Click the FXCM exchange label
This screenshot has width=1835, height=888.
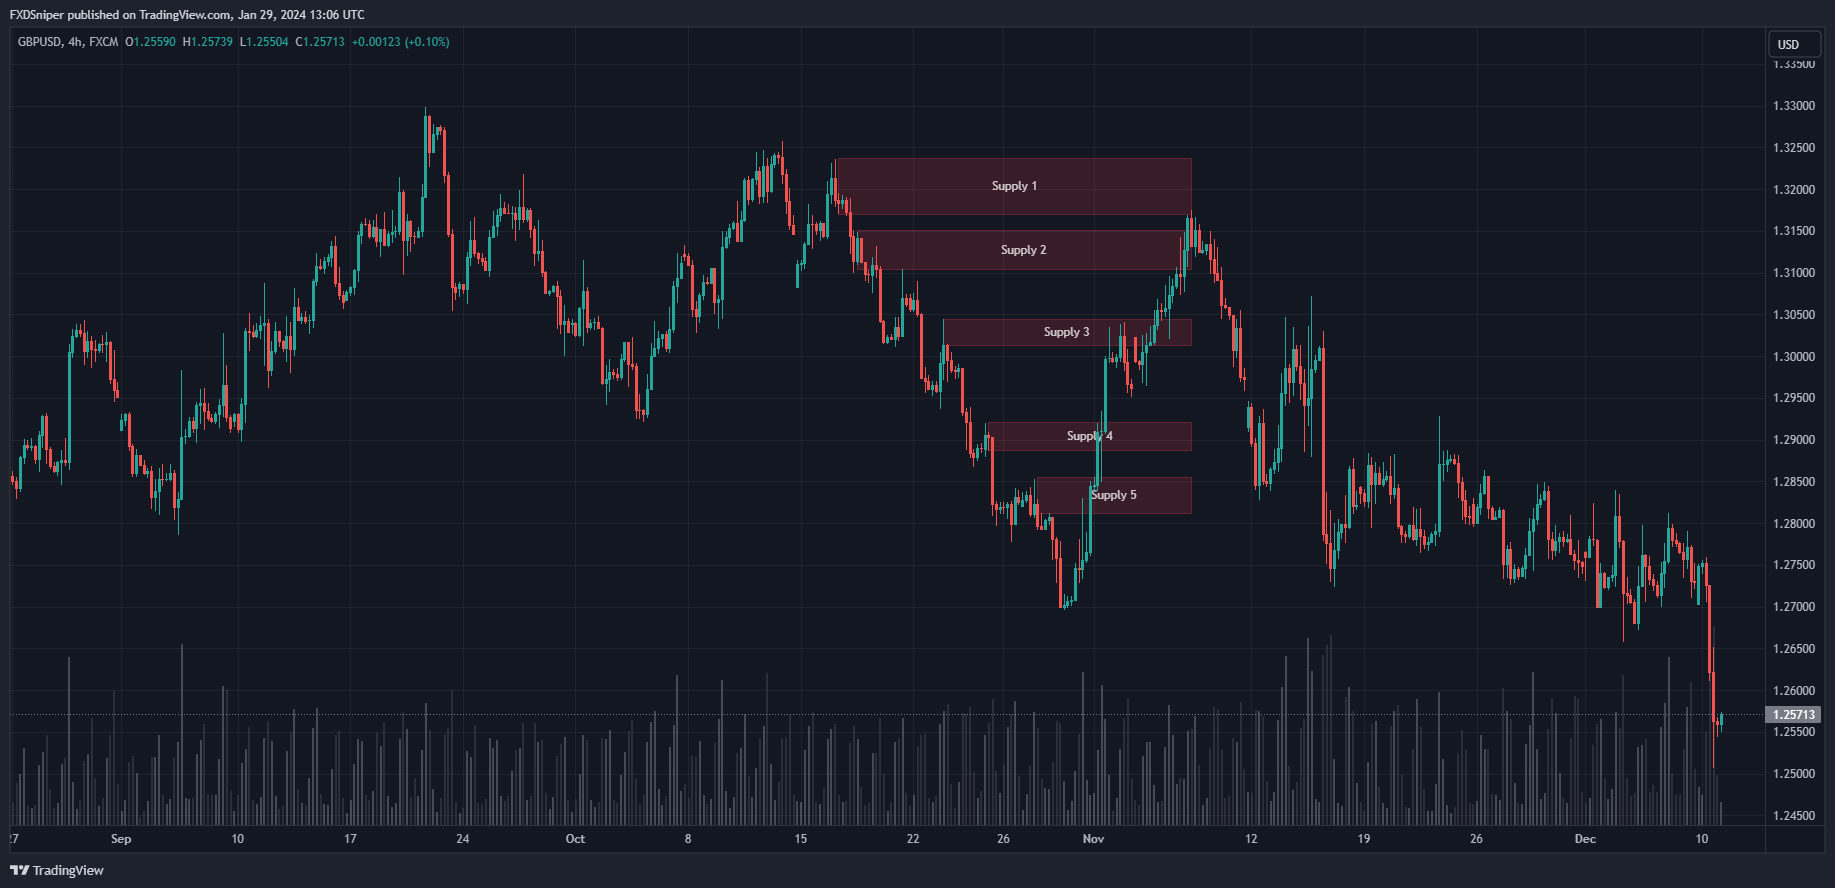tap(103, 42)
